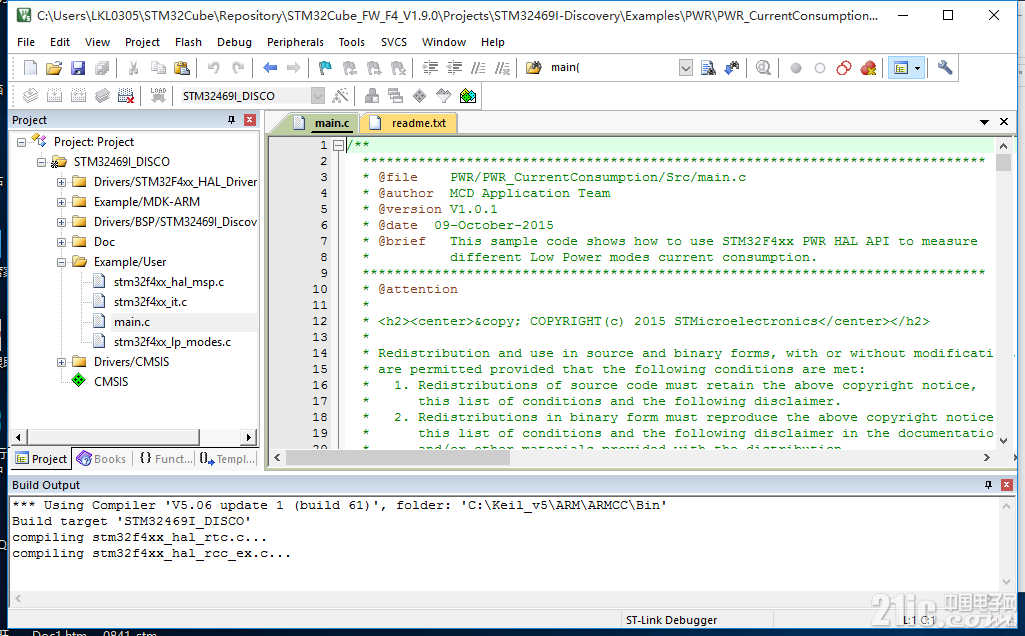
Task: Open Options for Target magic wand icon
Action: click(340, 96)
